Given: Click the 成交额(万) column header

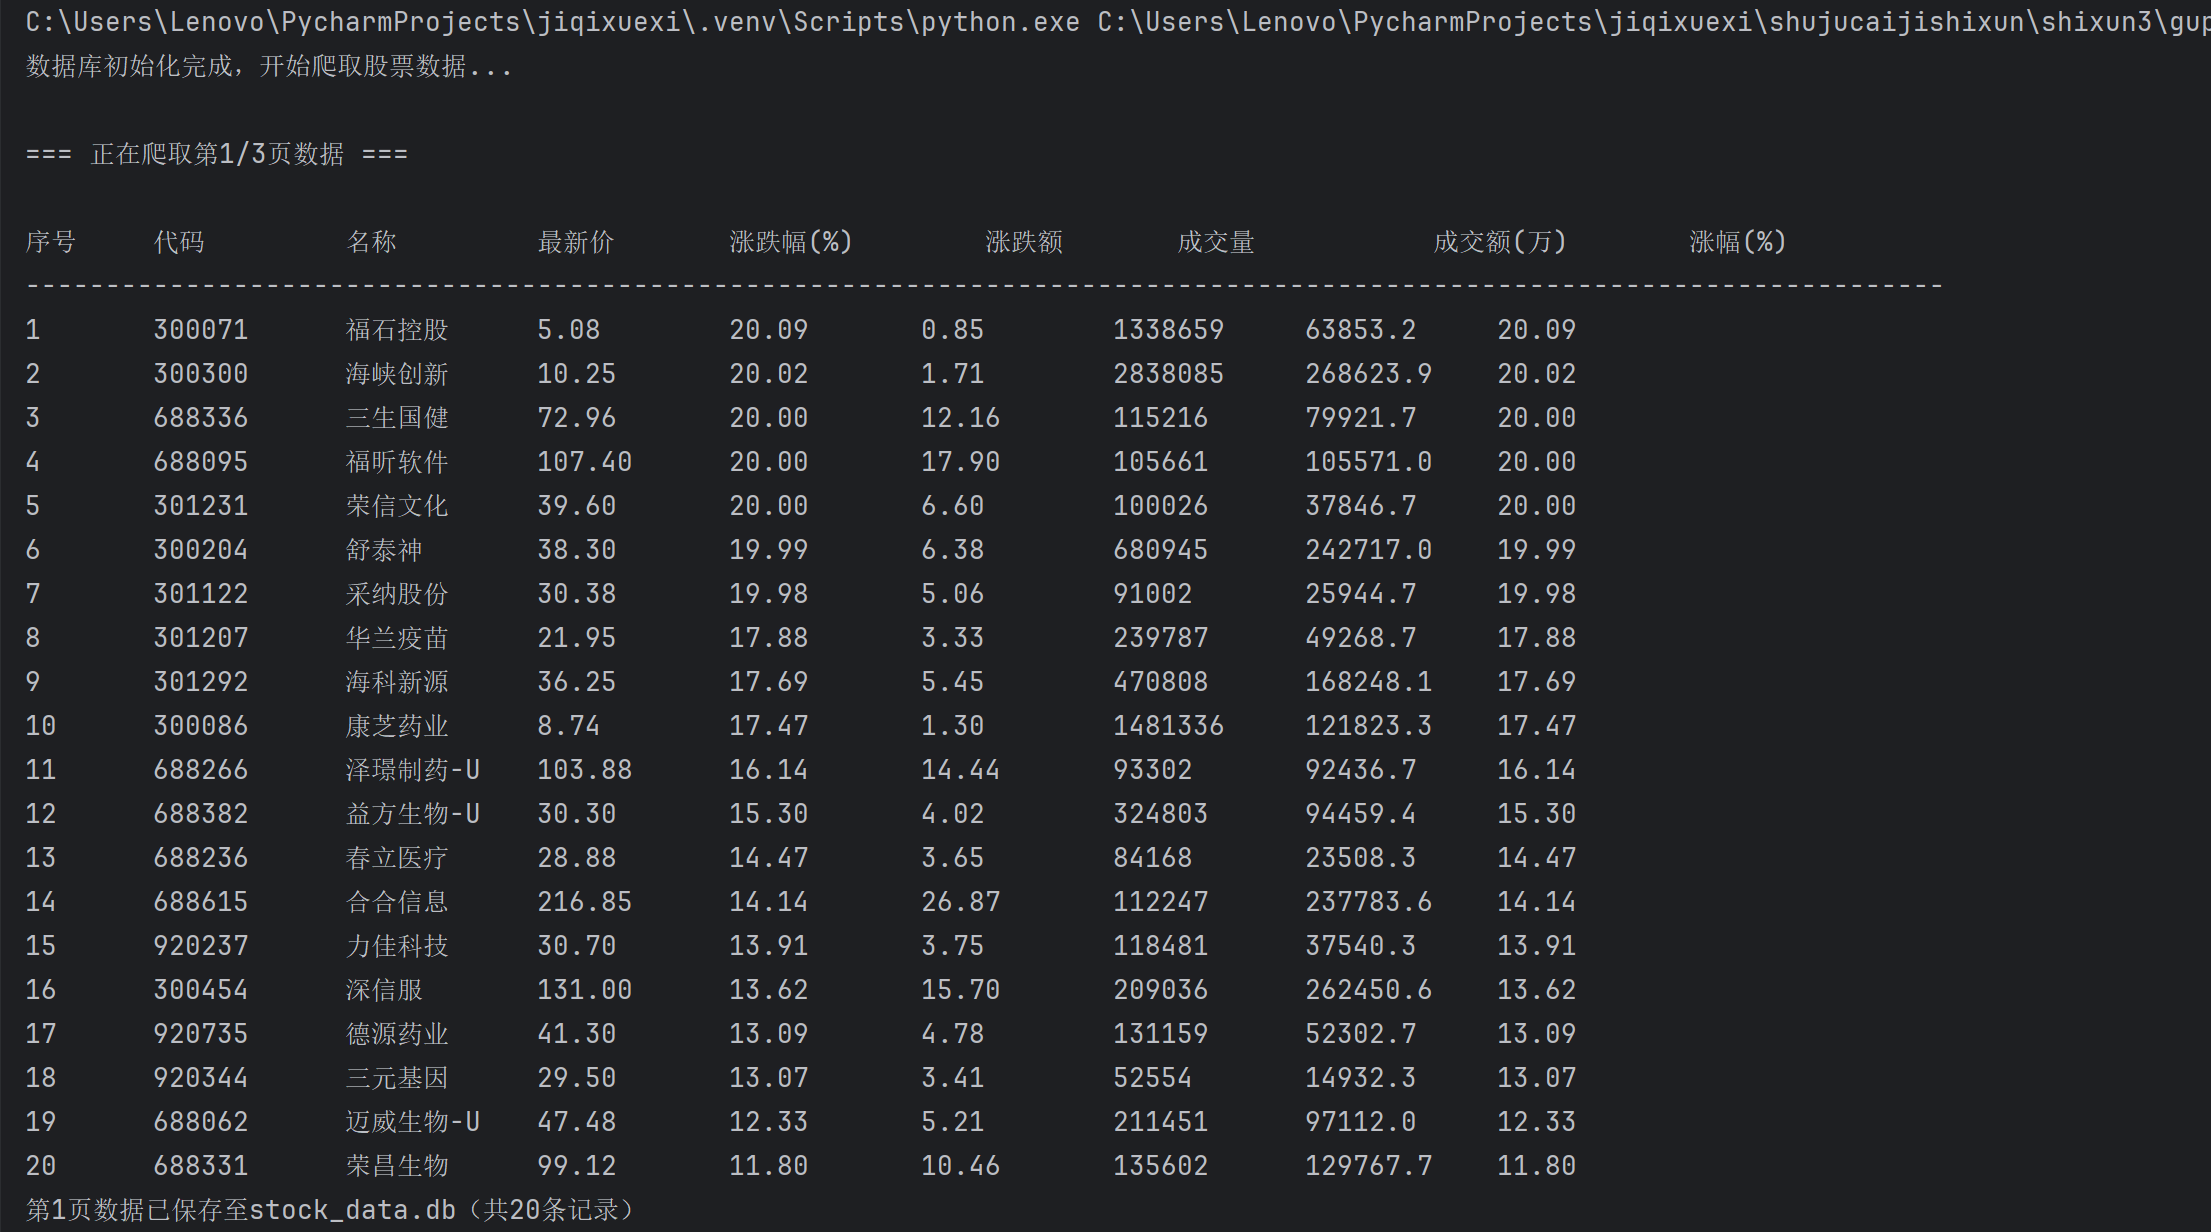Looking at the screenshot, I should click(x=1499, y=242).
